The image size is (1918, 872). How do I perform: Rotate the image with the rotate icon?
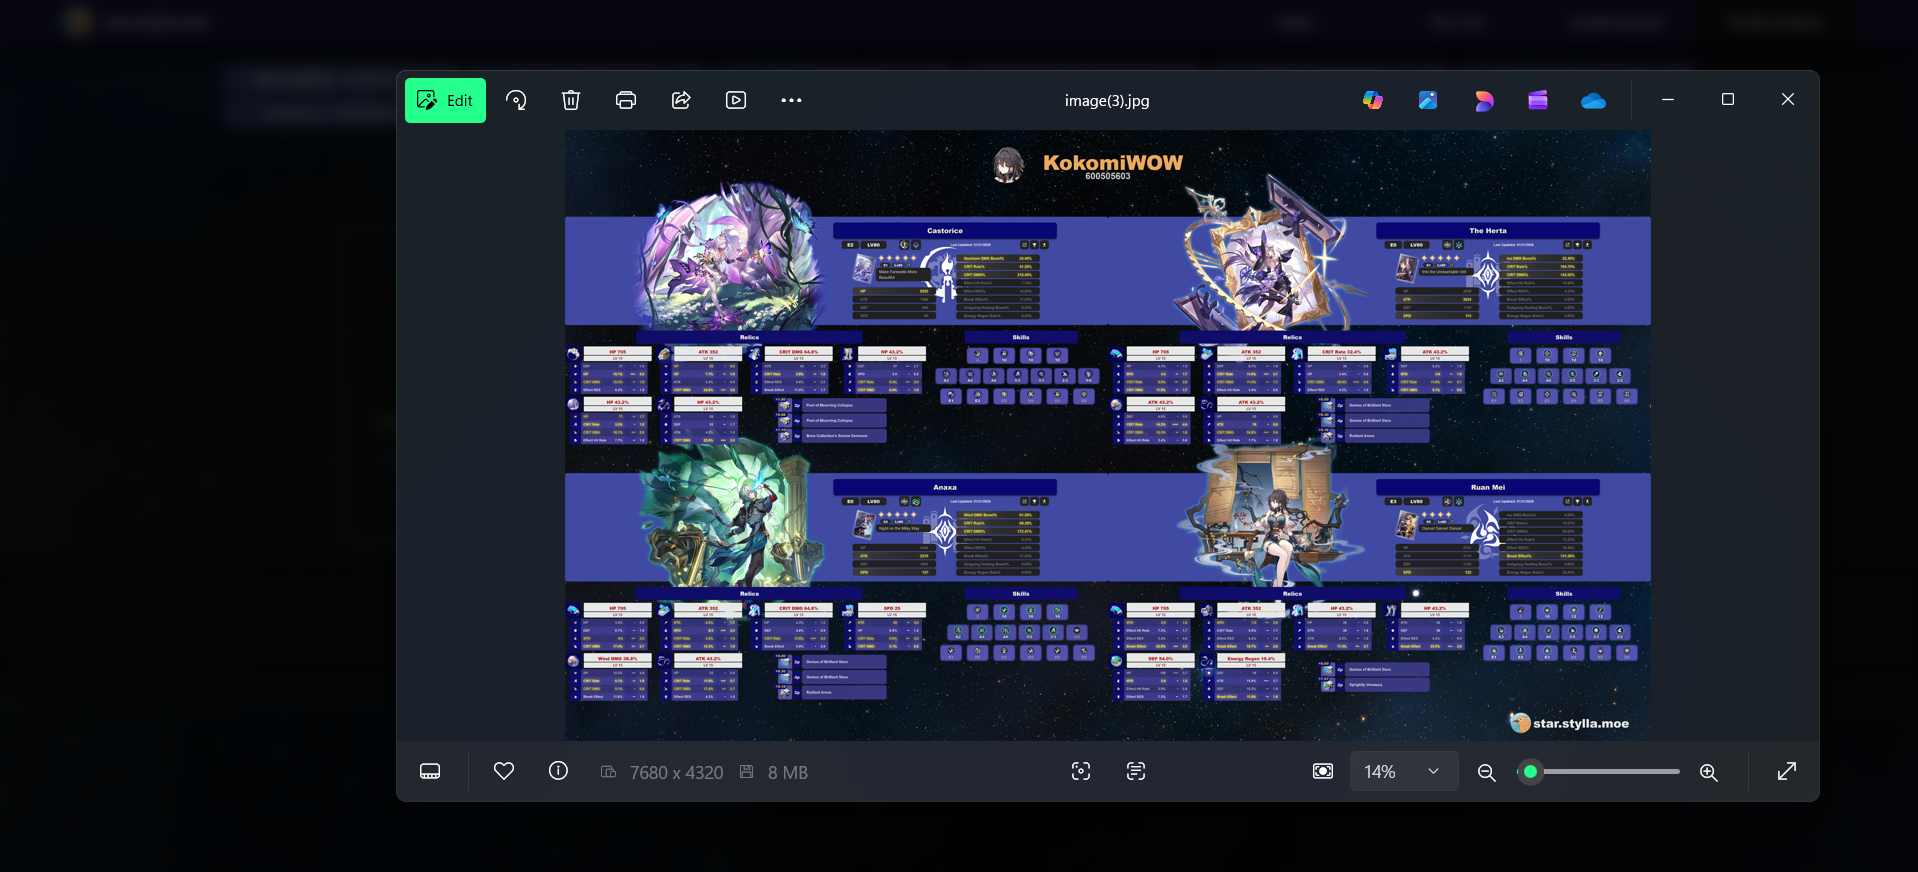(516, 100)
